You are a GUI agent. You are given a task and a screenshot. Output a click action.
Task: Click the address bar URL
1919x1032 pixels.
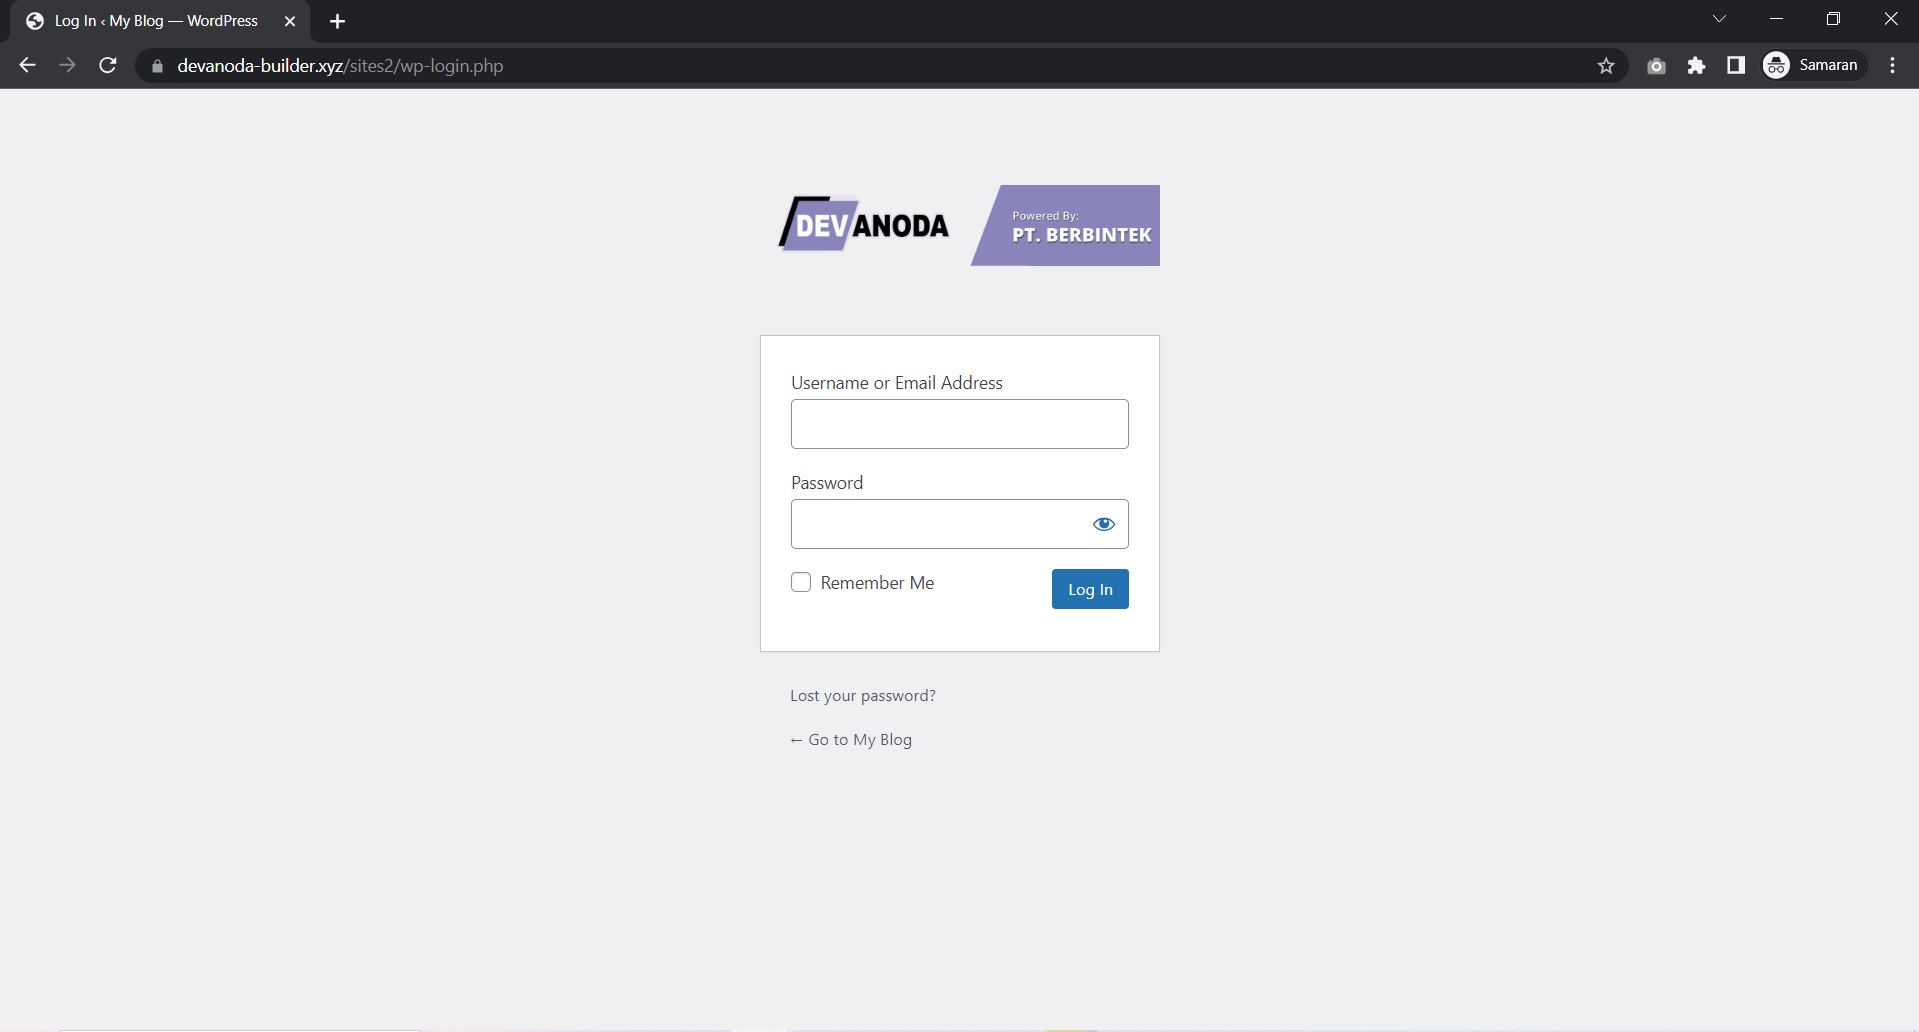point(340,66)
